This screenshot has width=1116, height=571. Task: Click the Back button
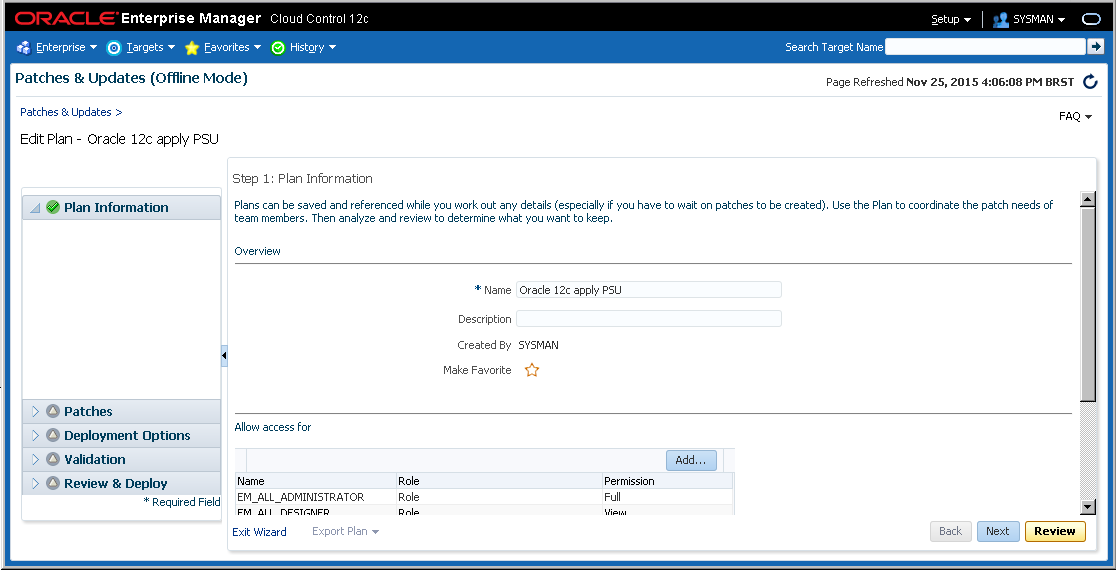[x=950, y=531]
